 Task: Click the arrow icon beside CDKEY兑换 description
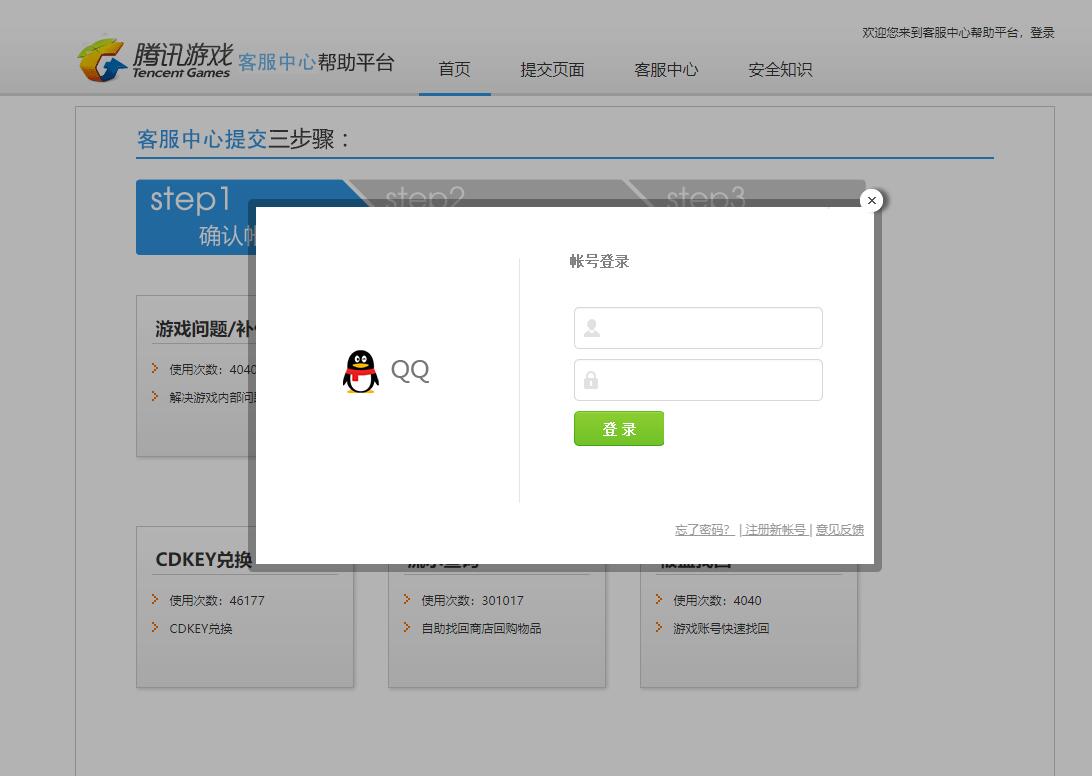point(152,628)
